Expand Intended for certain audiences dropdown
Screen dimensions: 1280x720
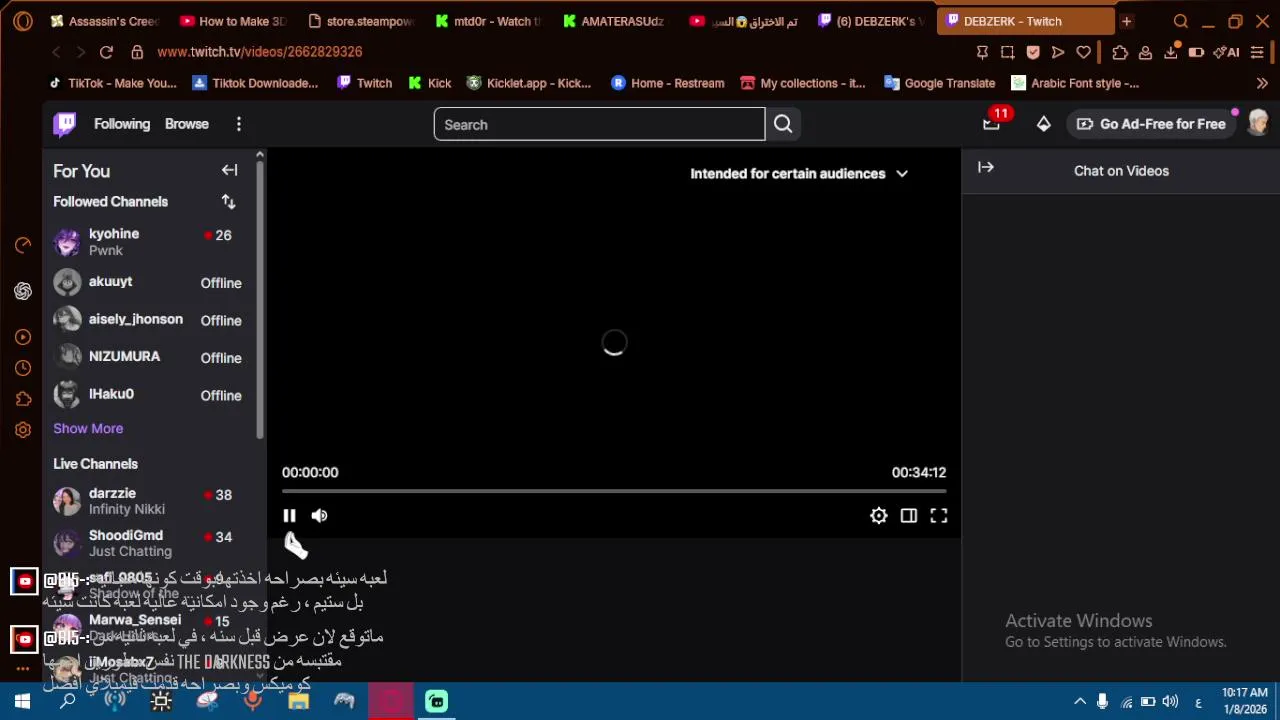(799, 174)
